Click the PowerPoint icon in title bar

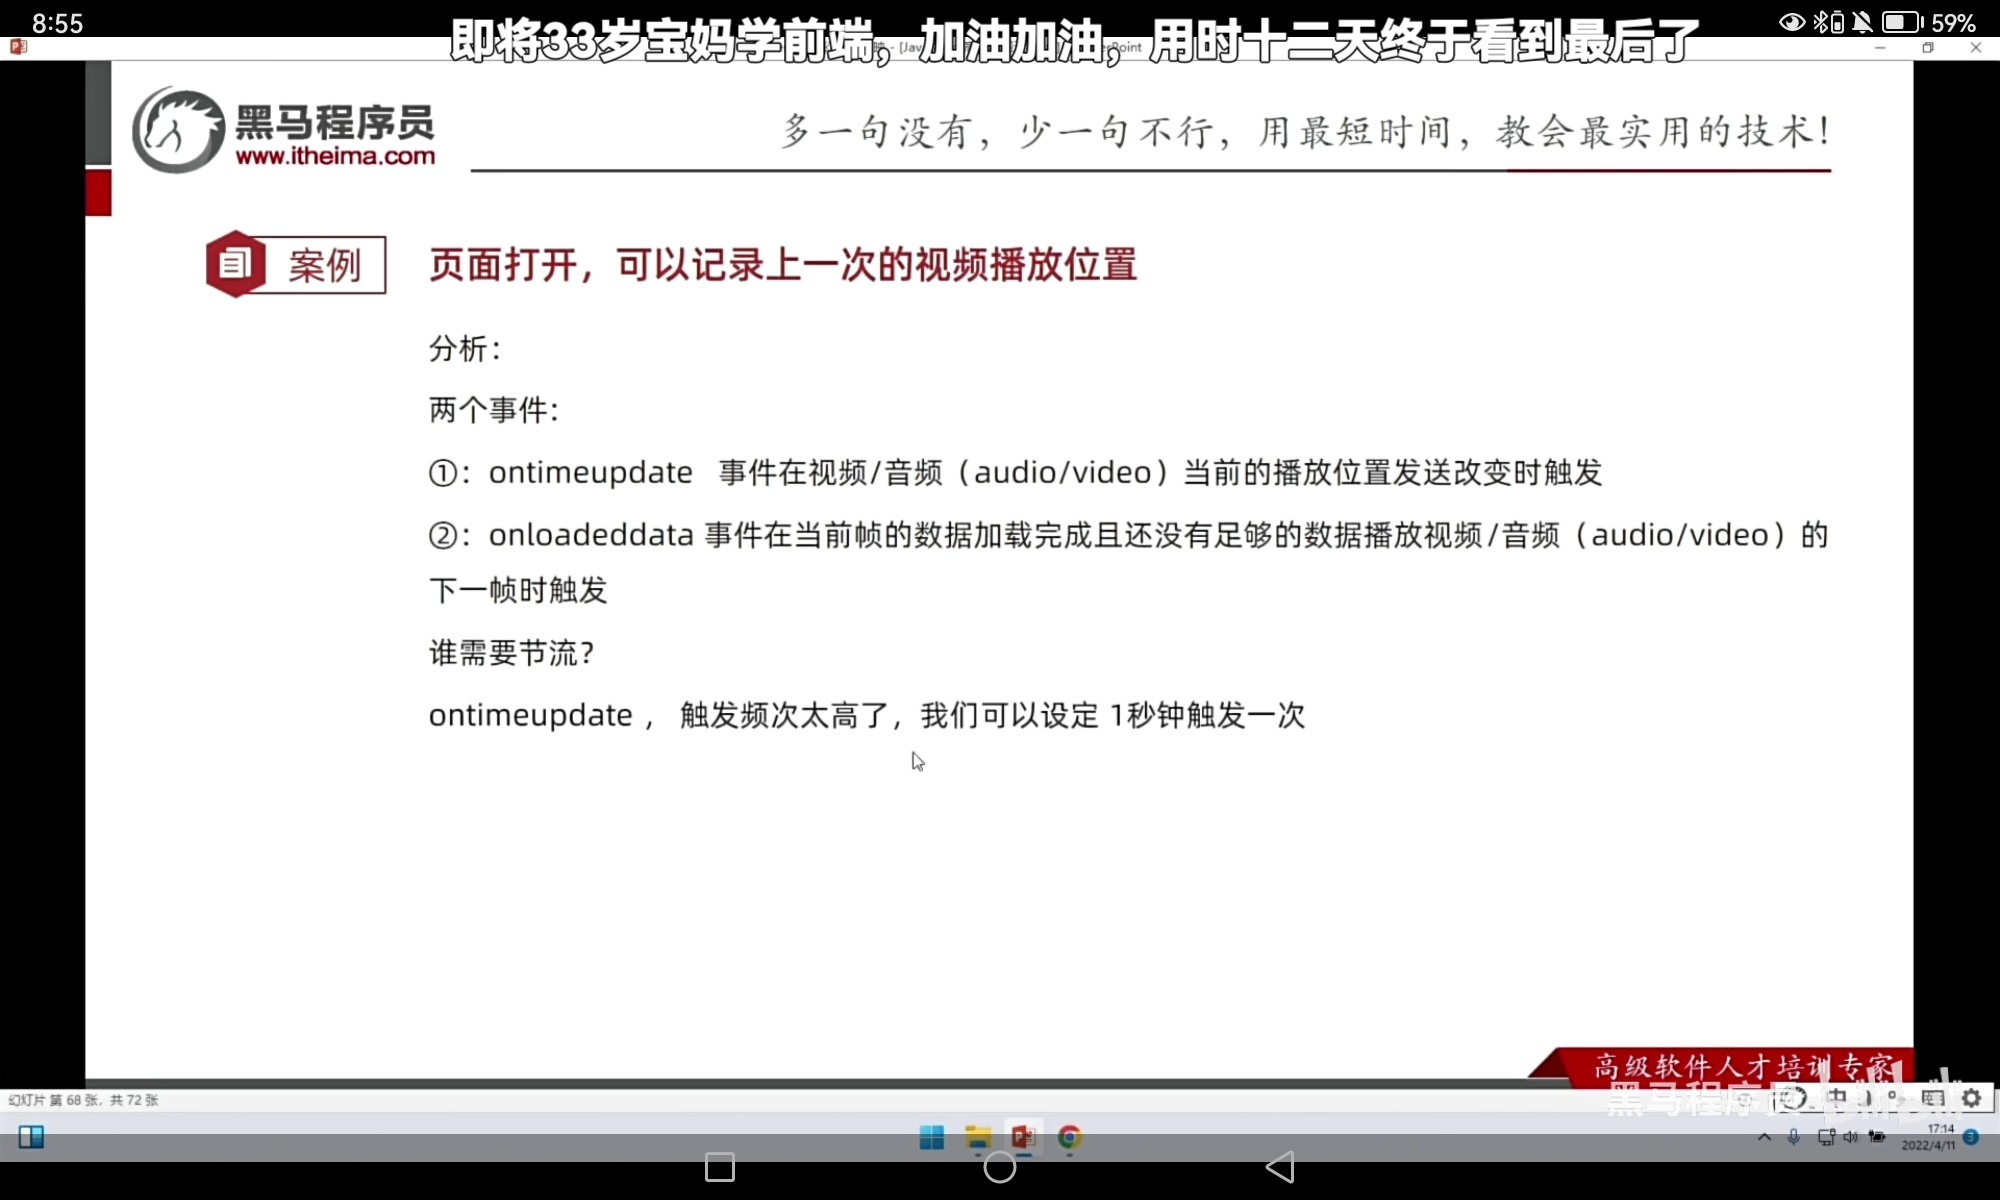point(17,46)
